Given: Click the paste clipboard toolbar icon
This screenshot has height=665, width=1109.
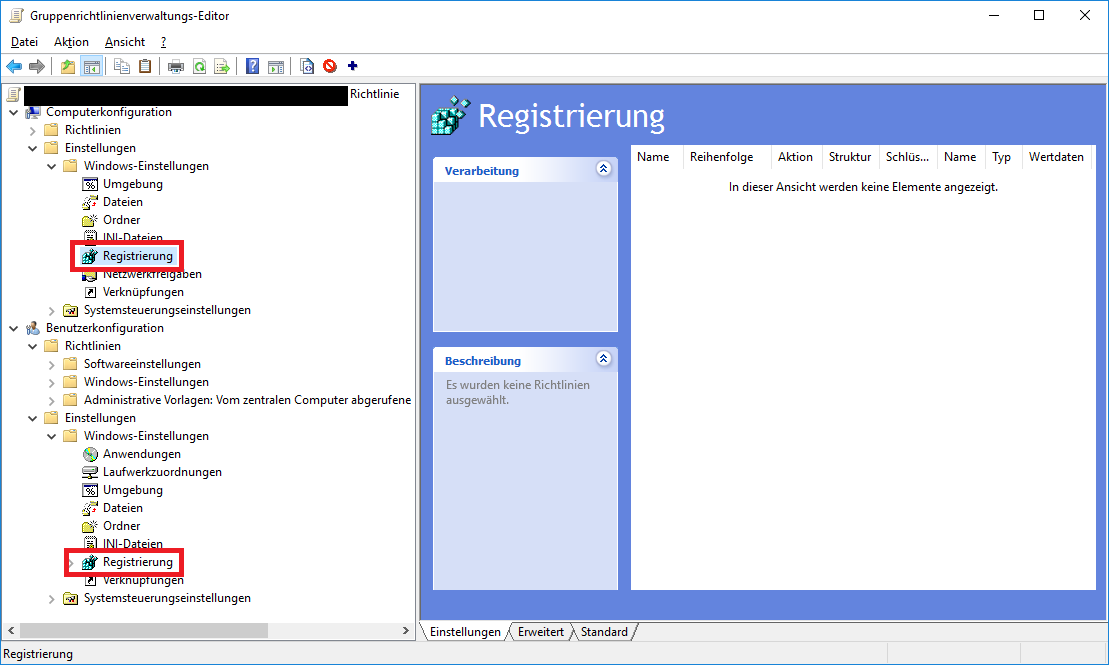Looking at the screenshot, I should pyautogui.click(x=145, y=66).
